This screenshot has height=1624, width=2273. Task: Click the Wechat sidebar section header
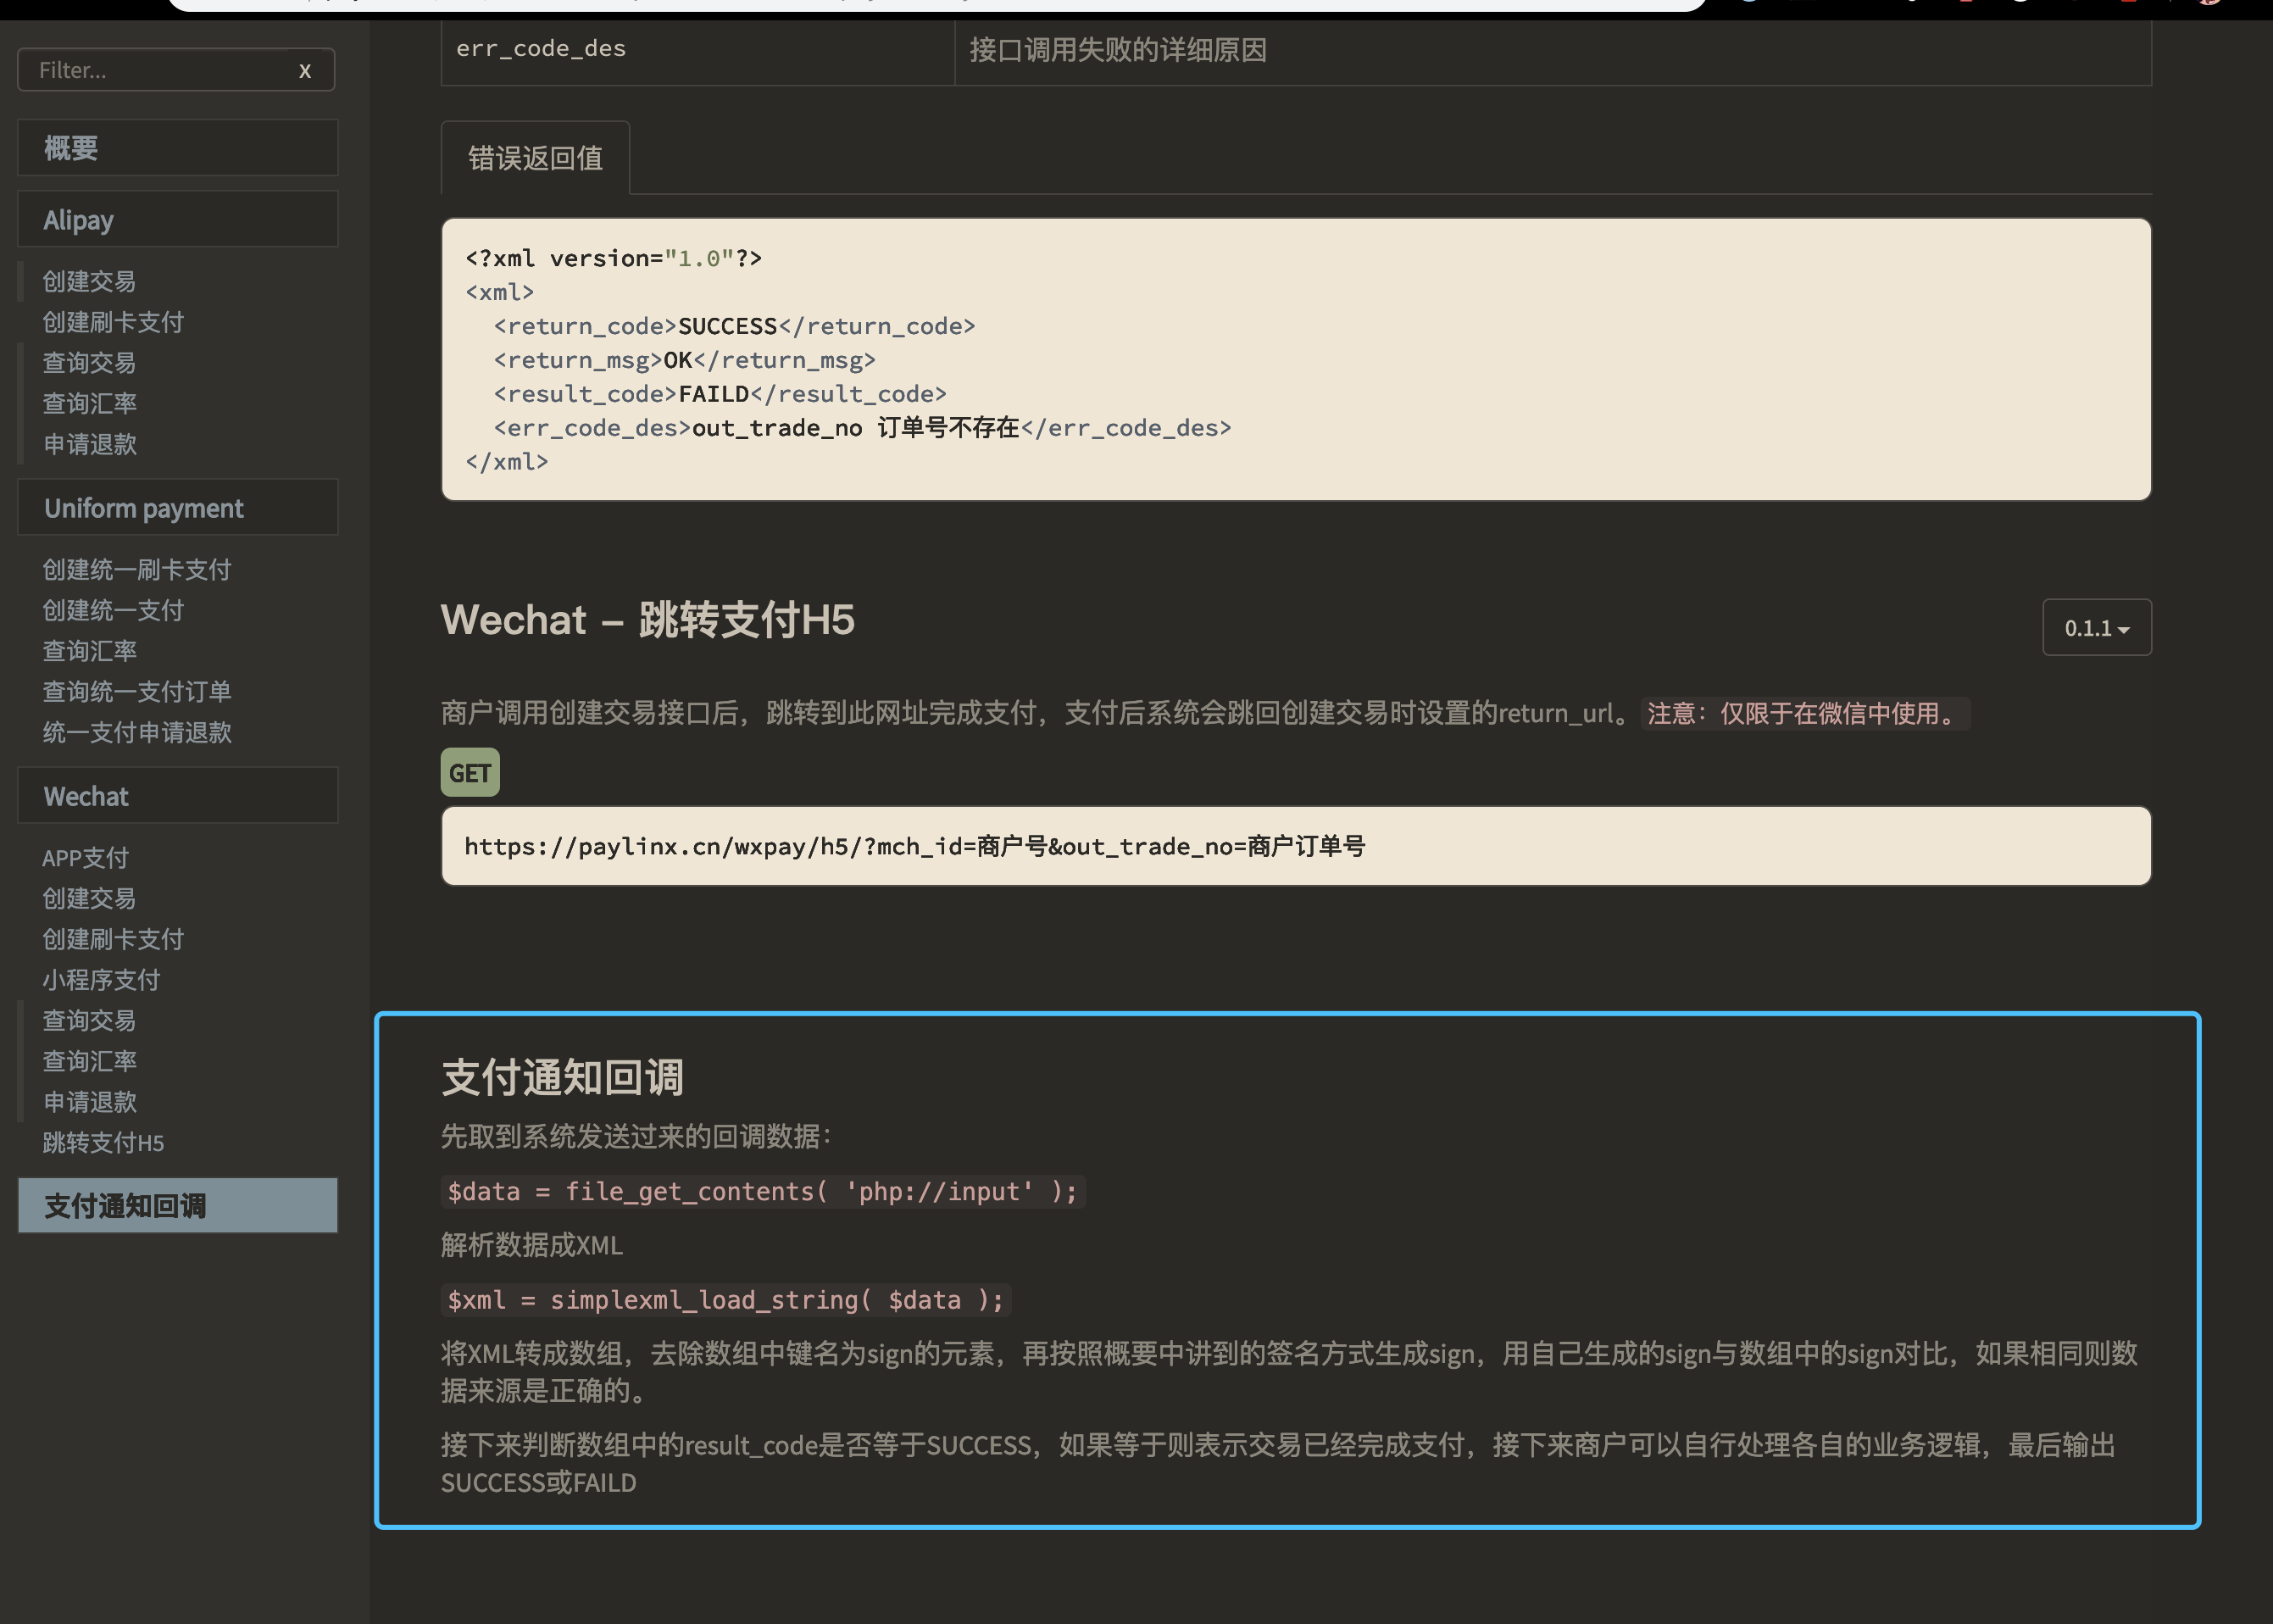177,796
